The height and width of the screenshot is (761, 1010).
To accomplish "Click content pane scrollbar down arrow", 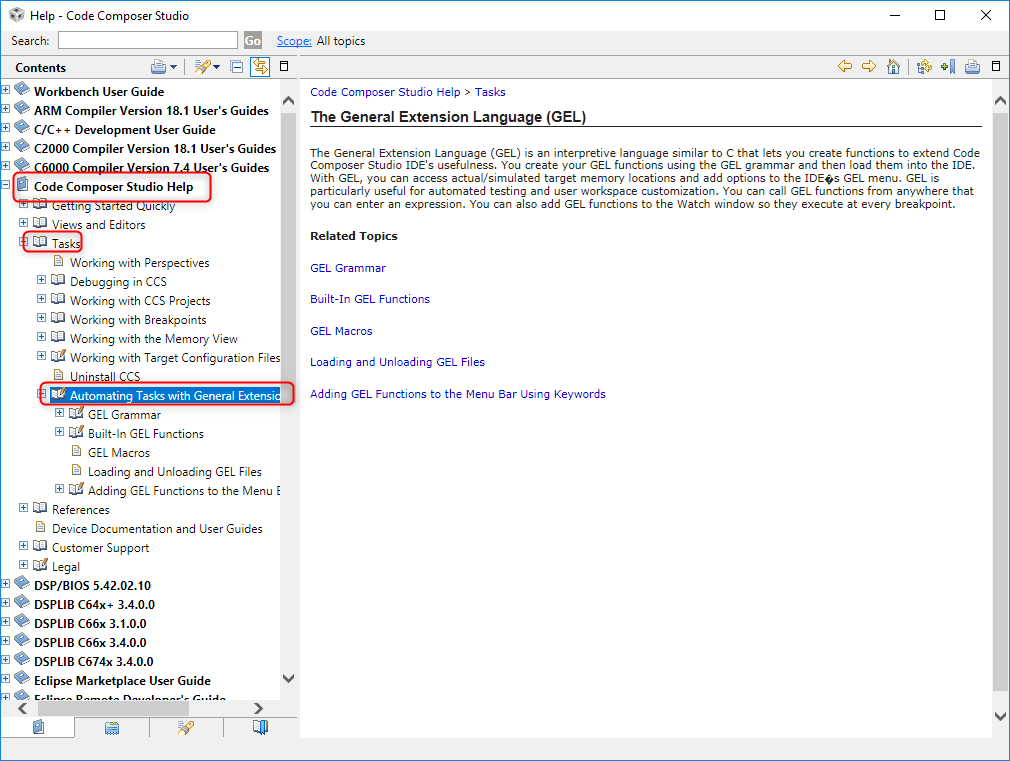I will 1000,716.
